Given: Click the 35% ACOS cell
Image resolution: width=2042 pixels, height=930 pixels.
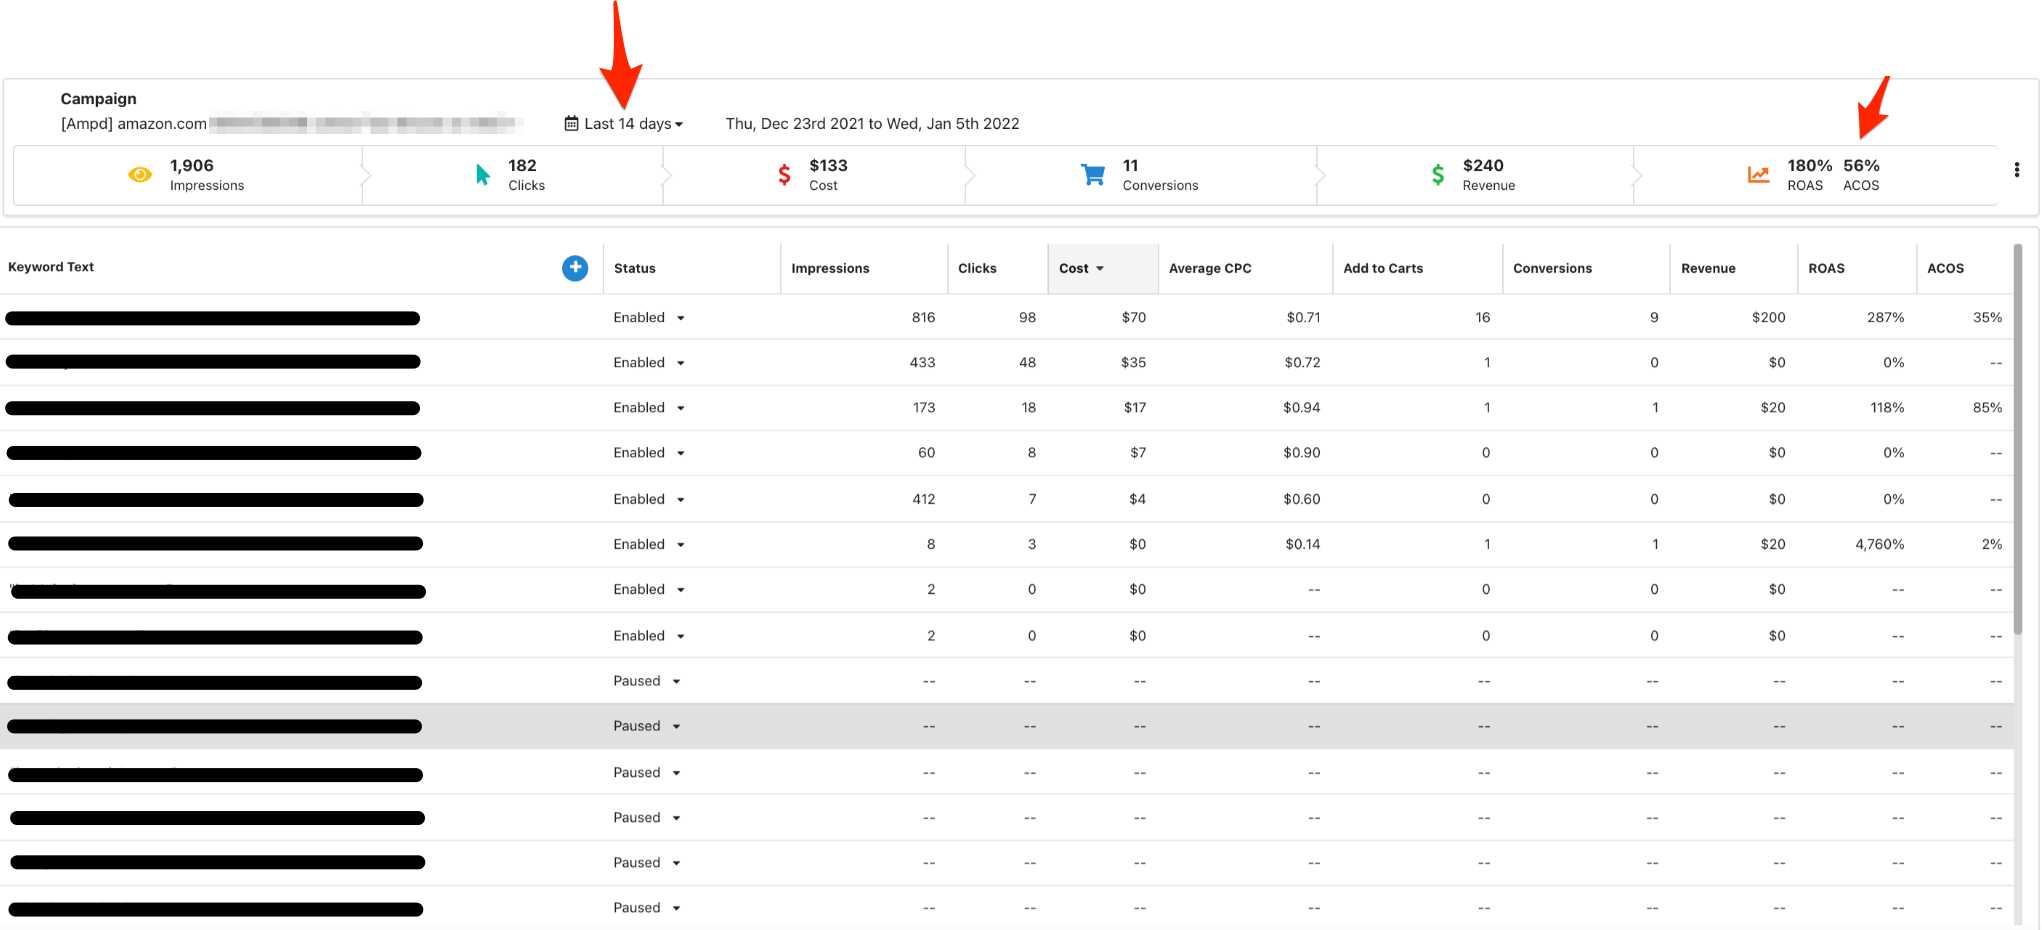Looking at the screenshot, I should click(1987, 318).
